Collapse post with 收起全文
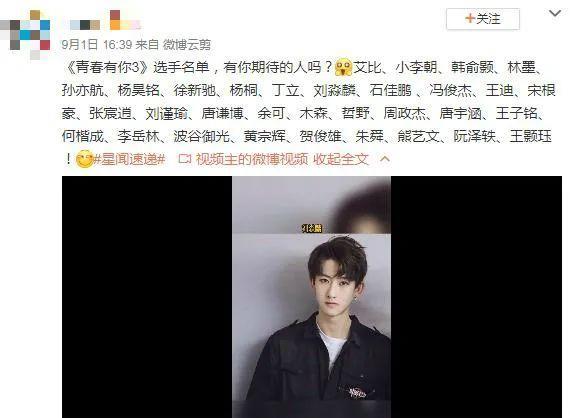 (341, 159)
